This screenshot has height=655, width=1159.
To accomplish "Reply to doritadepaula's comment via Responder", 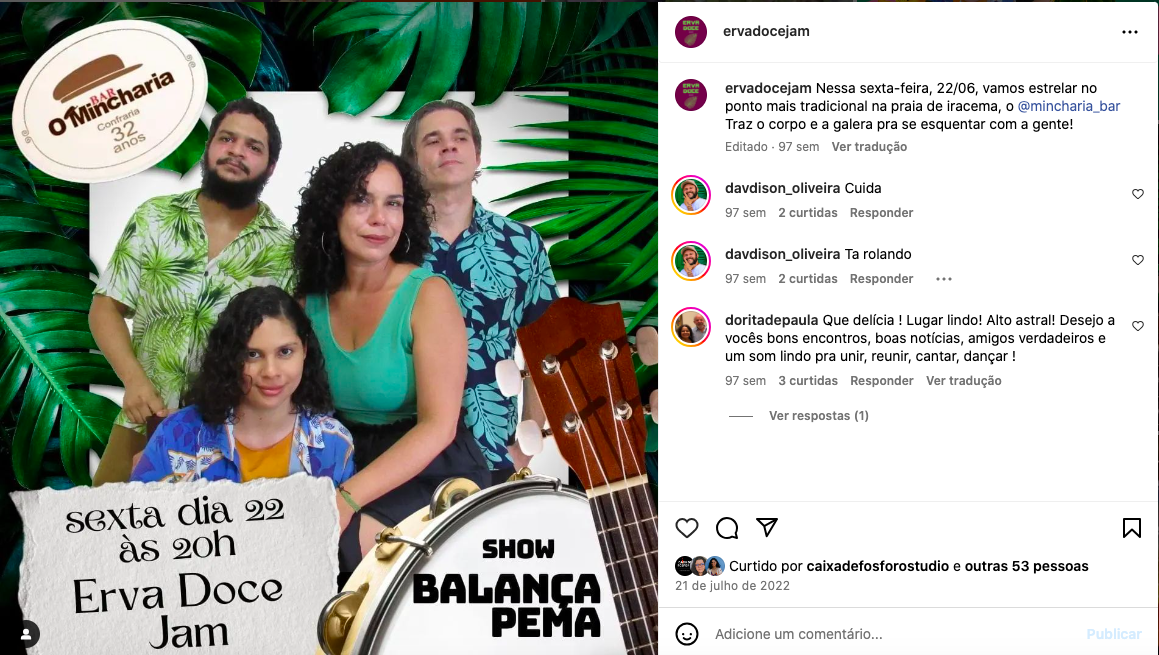I will pyautogui.click(x=881, y=381).
